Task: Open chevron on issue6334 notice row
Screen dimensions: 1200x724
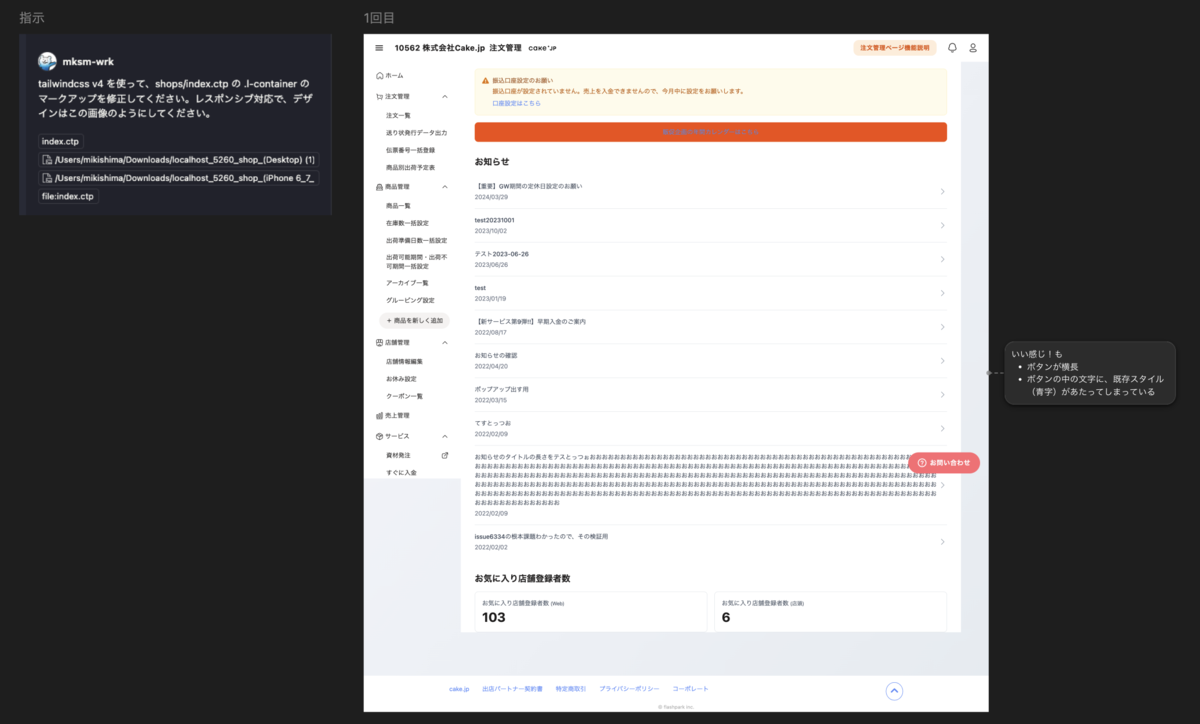Action: 942,542
